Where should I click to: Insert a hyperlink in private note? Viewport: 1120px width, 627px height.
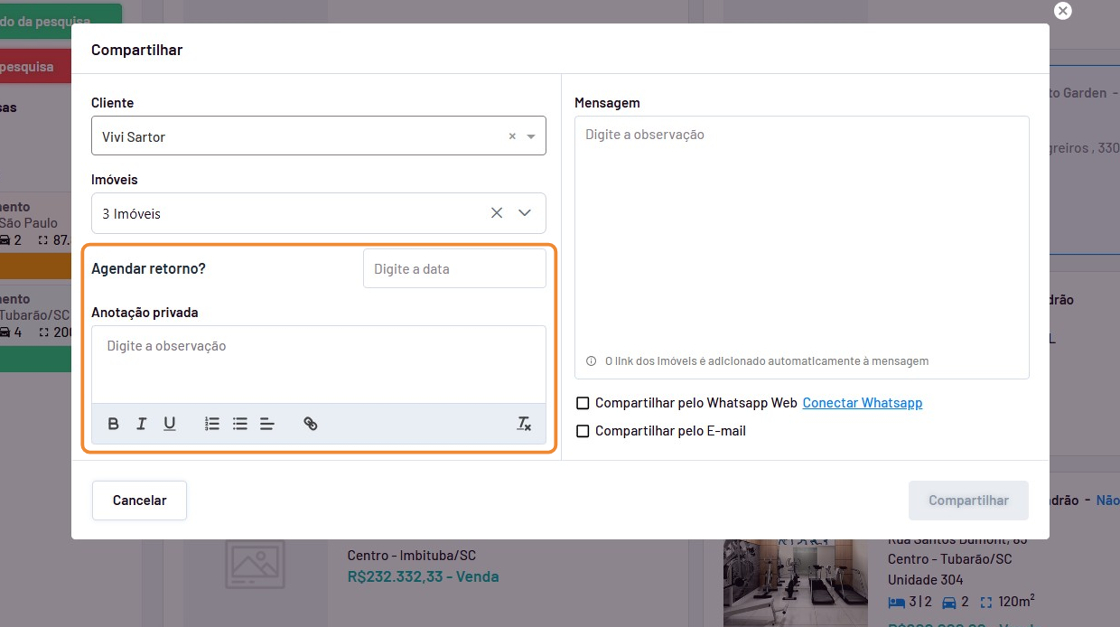pos(310,424)
